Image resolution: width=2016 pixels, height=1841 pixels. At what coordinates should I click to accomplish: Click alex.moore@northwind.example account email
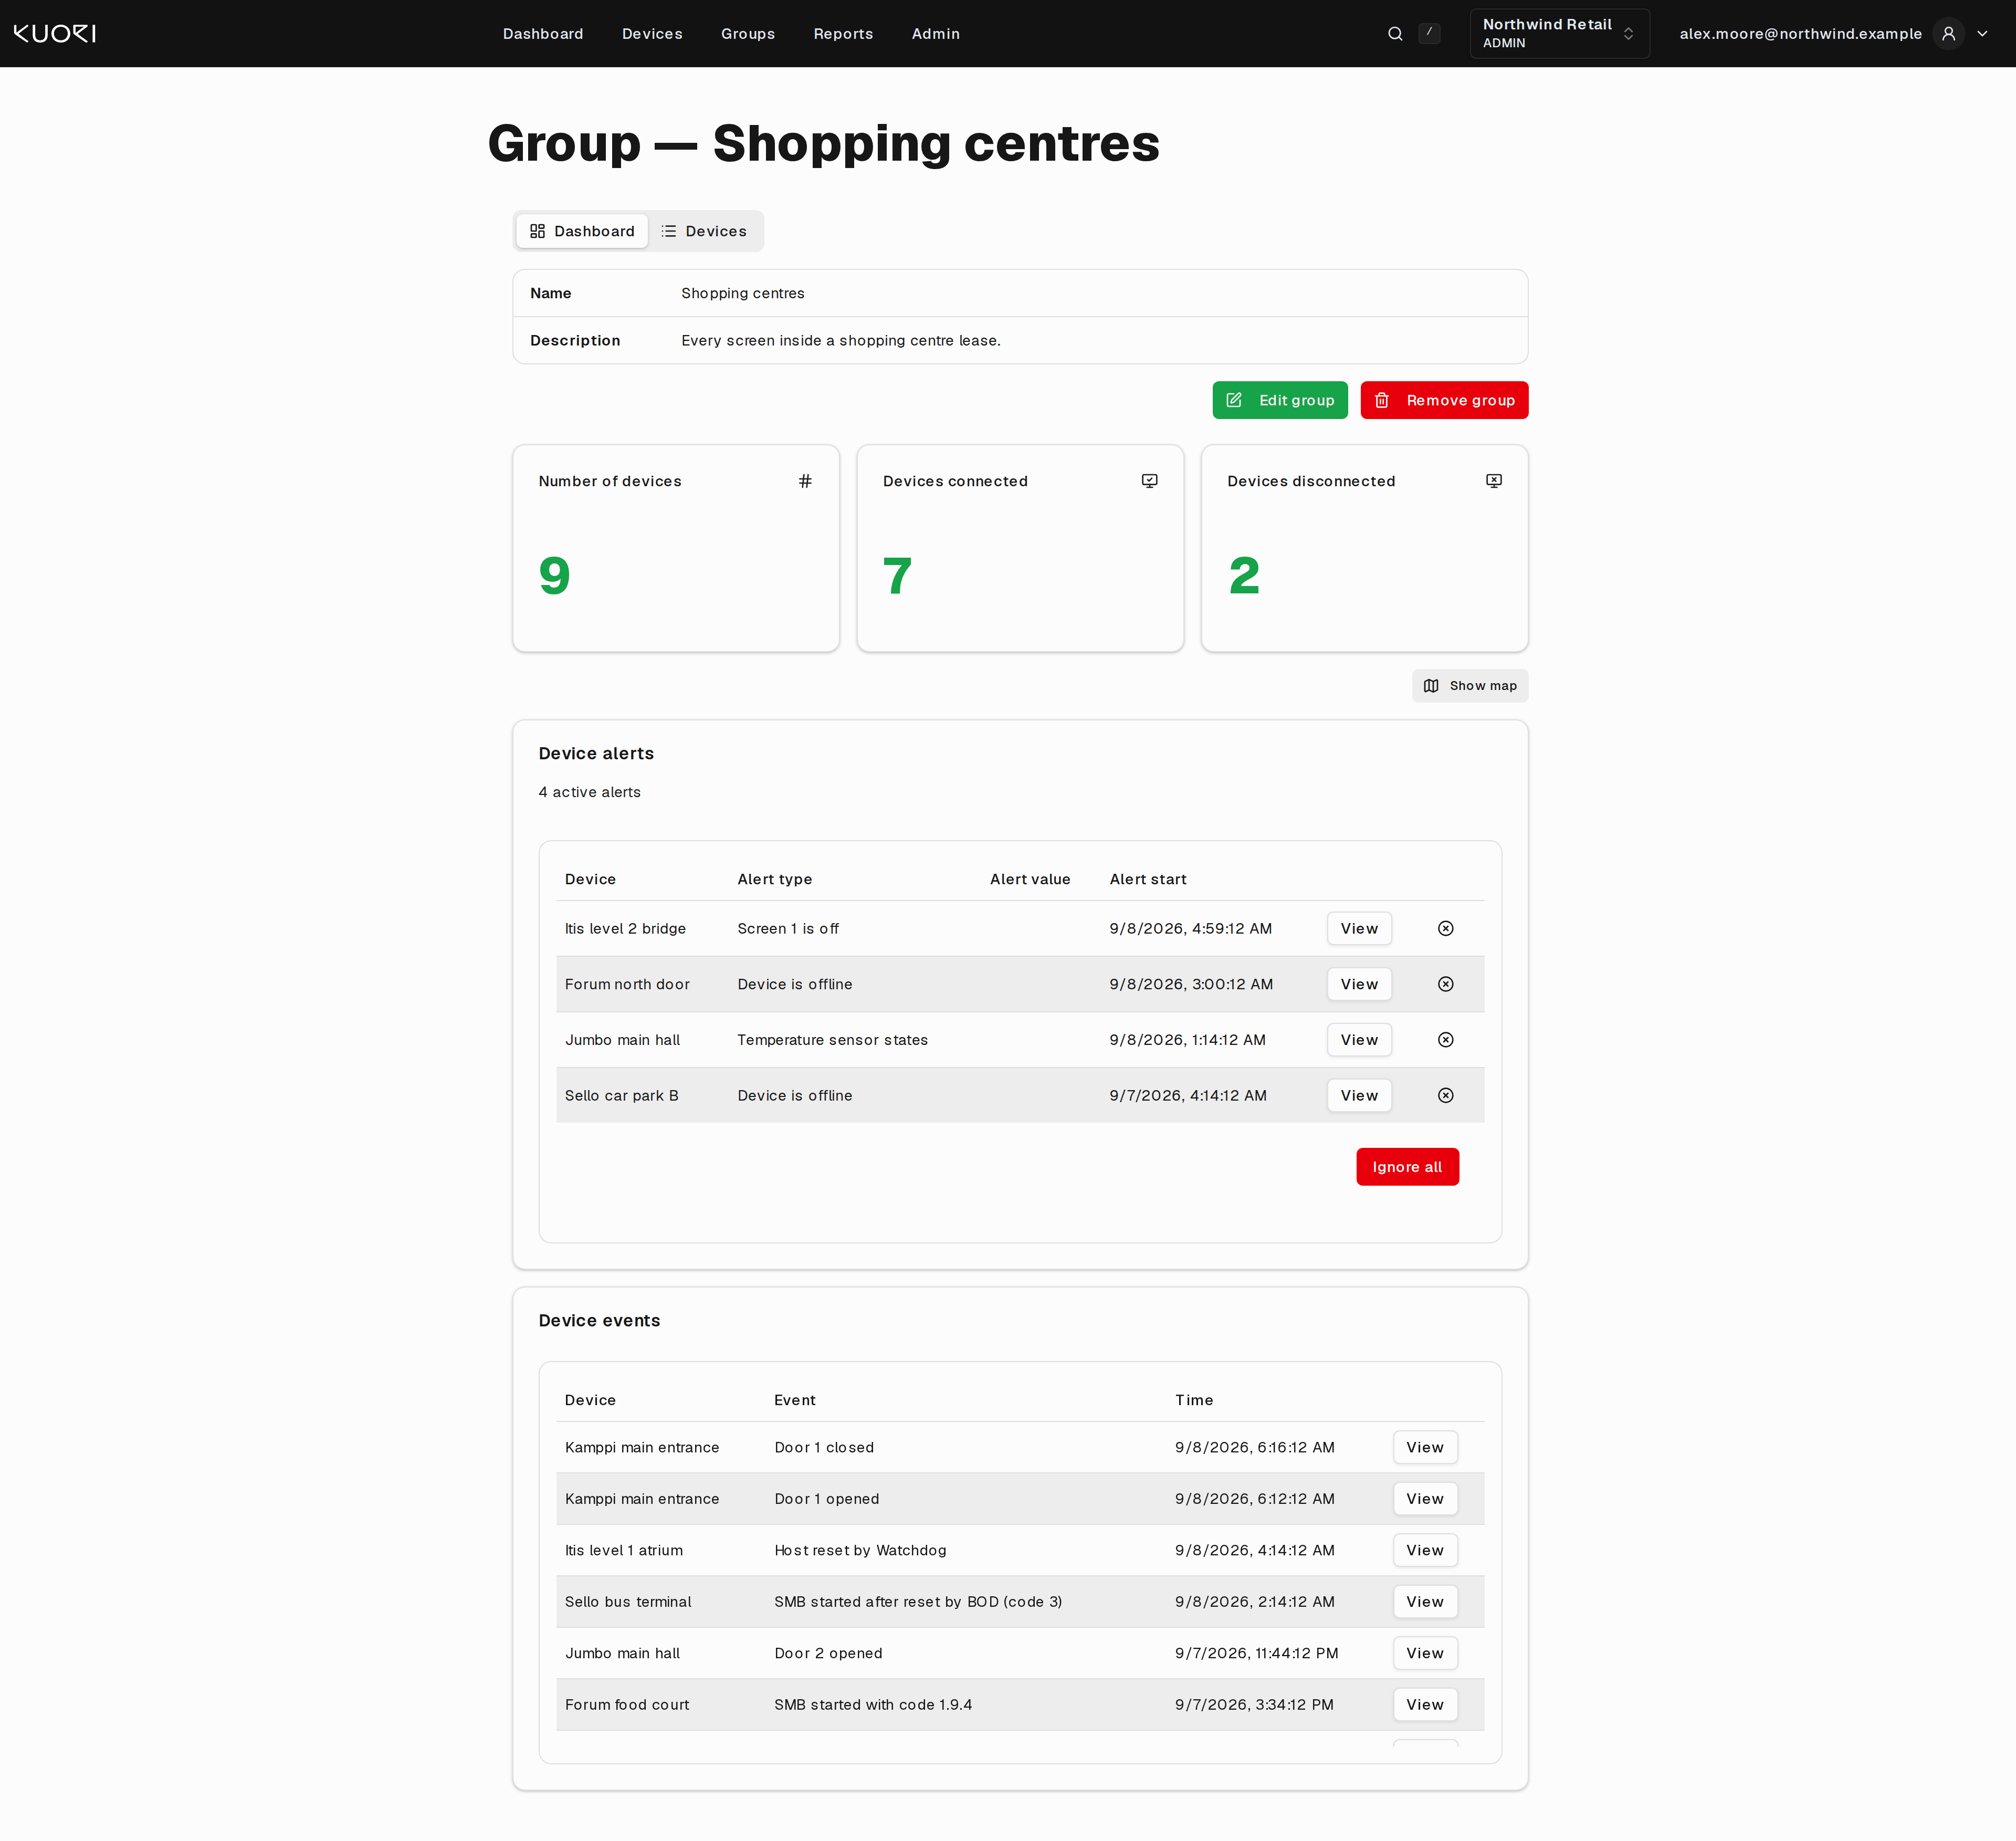click(1800, 34)
